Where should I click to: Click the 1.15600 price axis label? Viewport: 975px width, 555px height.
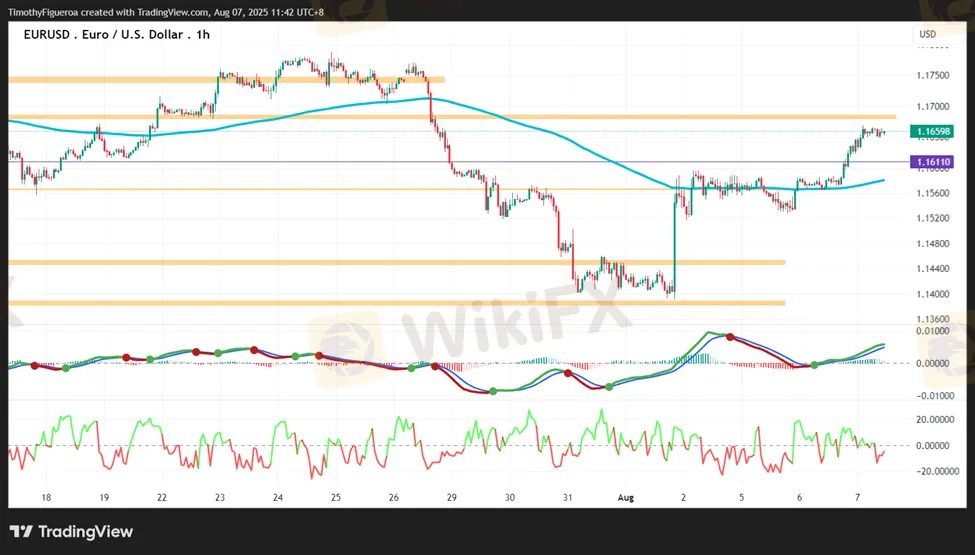pyautogui.click(x=933, y=193)
